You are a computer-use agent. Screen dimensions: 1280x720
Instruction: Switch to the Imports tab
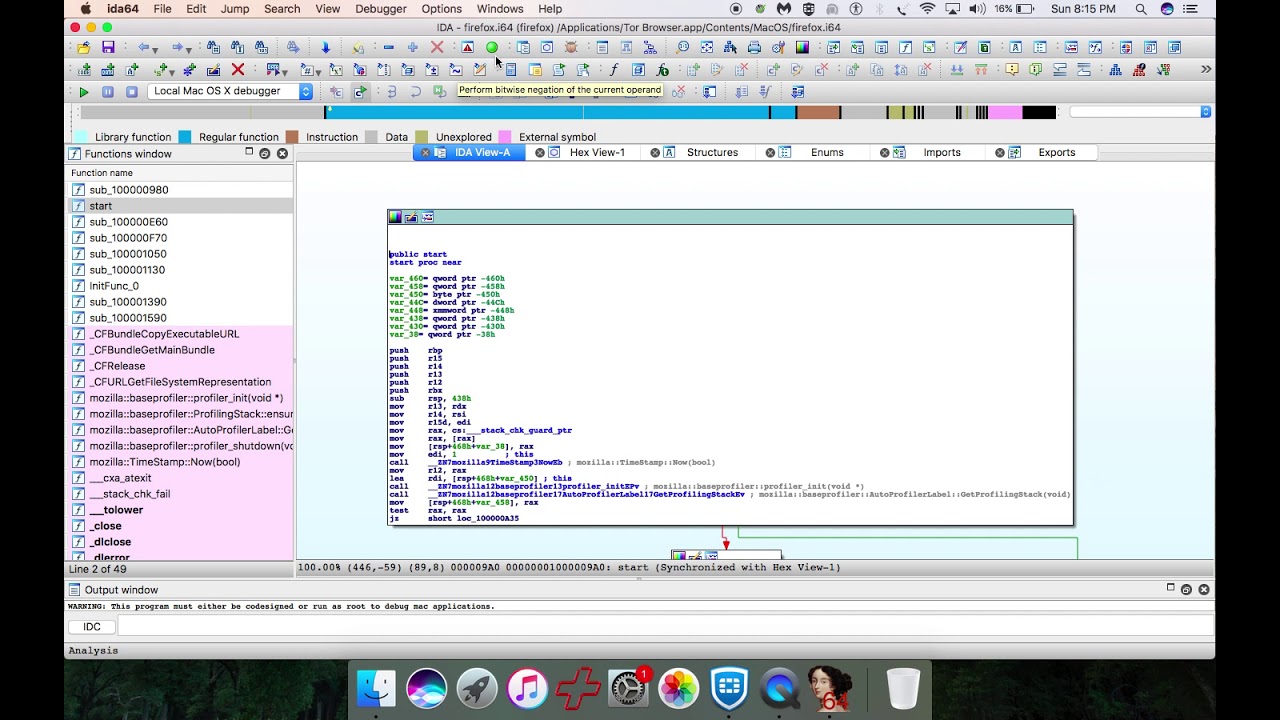[942, 152]
